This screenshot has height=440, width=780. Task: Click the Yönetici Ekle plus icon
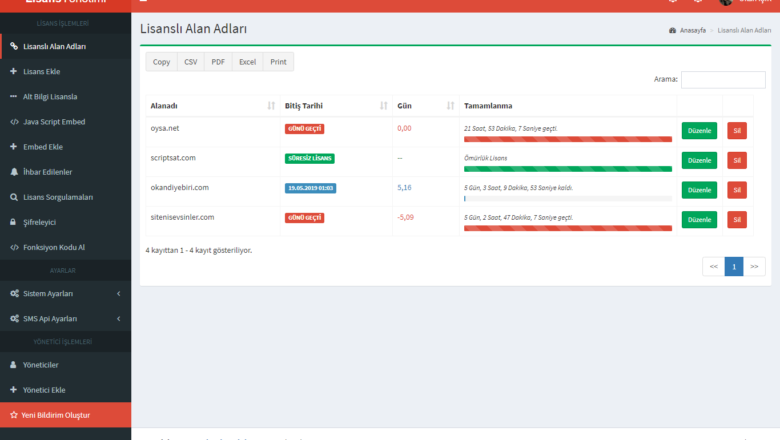coord(13,390)
